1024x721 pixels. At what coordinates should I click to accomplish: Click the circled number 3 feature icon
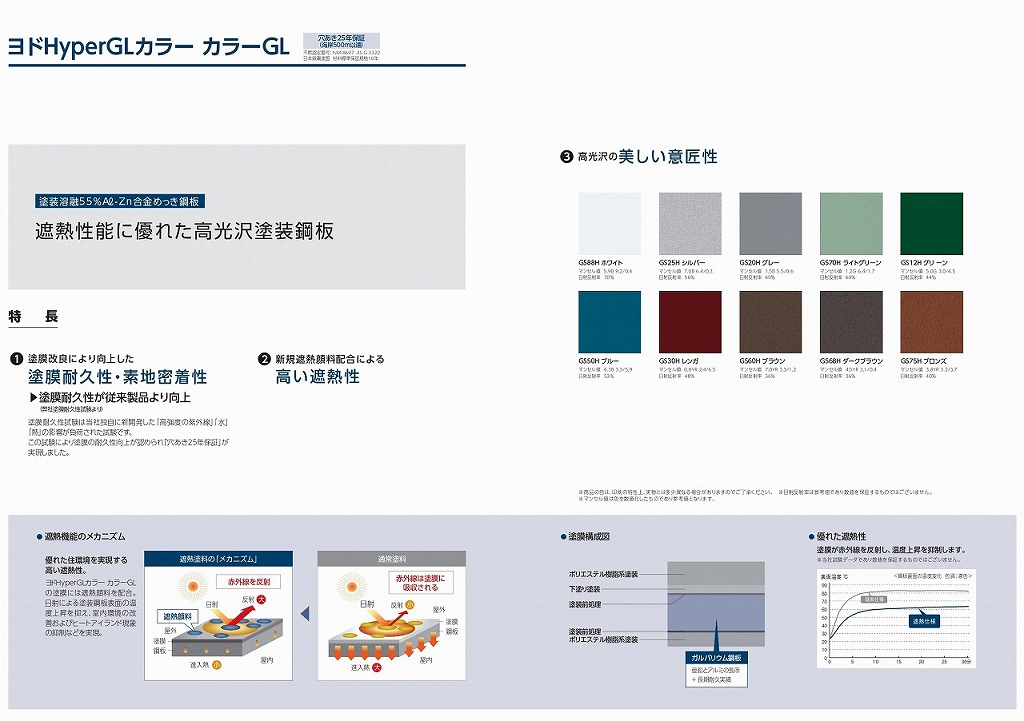coord(566,157)
